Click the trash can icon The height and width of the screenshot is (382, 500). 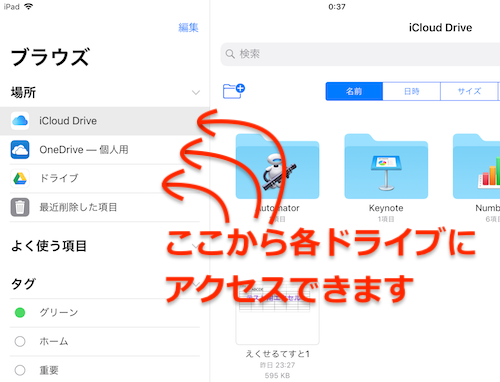[x=20, y=207]
